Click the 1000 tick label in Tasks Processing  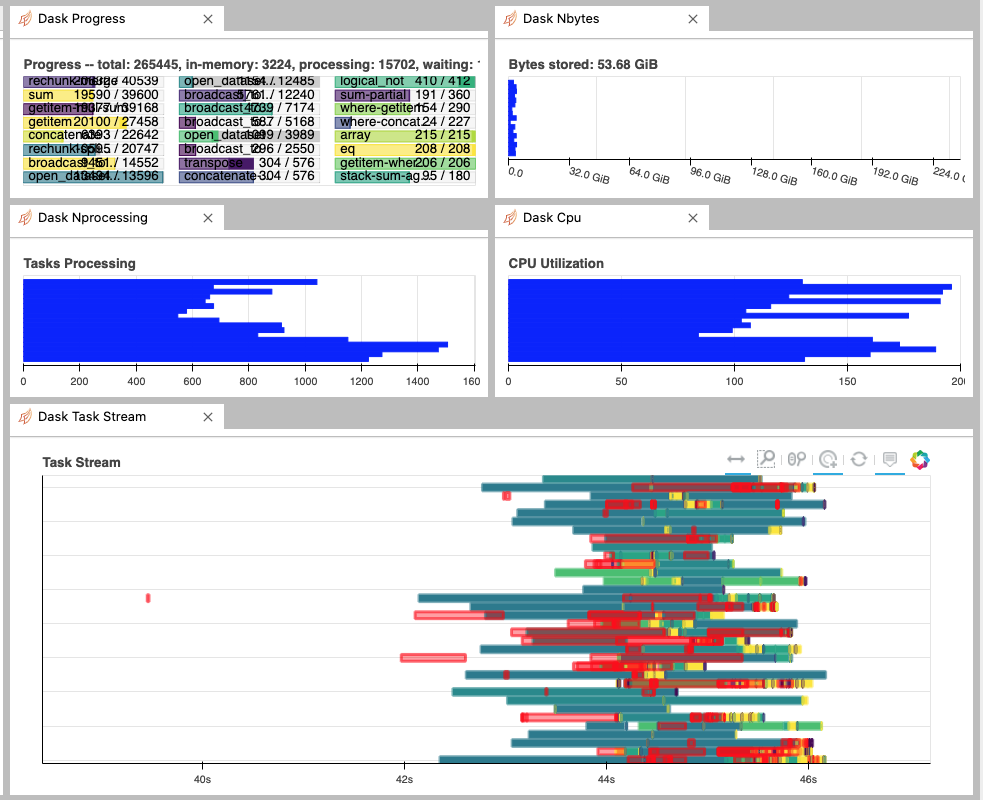point(305,381)
